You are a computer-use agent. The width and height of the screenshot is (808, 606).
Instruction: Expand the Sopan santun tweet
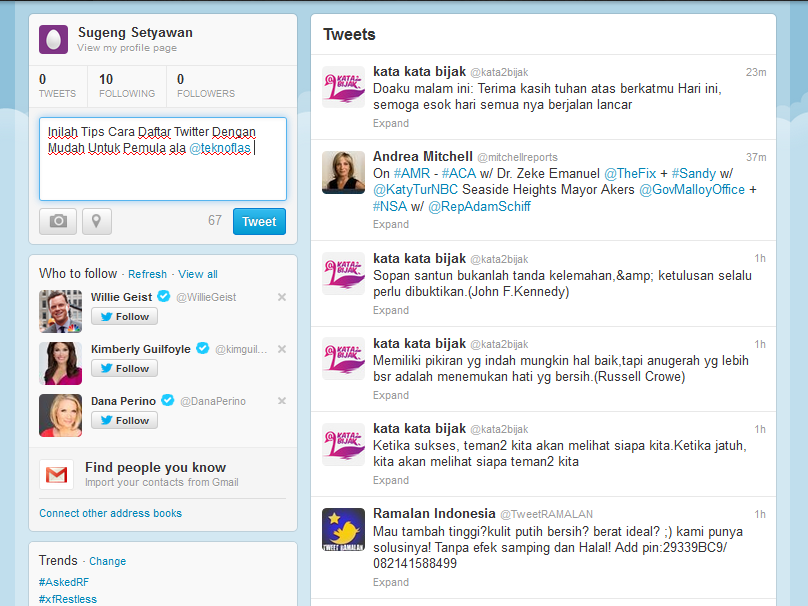click(x=391, y=310)
